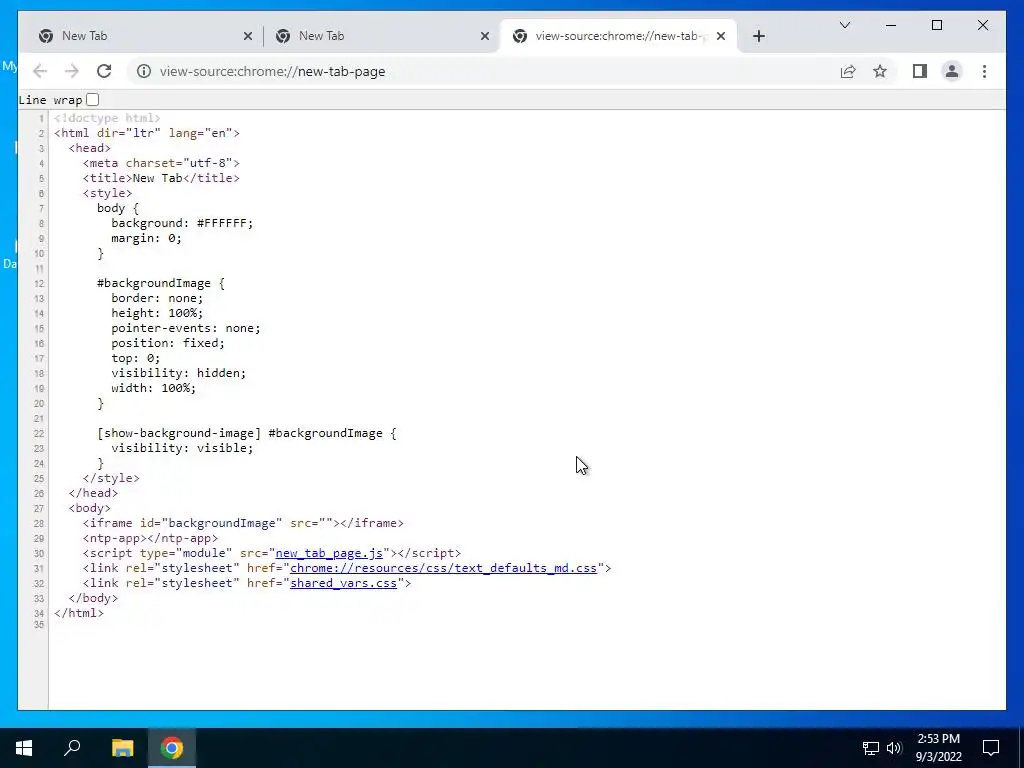Viewport: 1024px width, 768px height.
Task: Click the 'background: #FFFFFF;' line
Action: pos(182,223)
